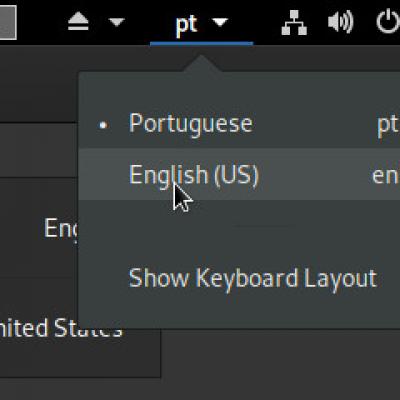Expand the arrow next to the eject icon

(x=117, y=22)
